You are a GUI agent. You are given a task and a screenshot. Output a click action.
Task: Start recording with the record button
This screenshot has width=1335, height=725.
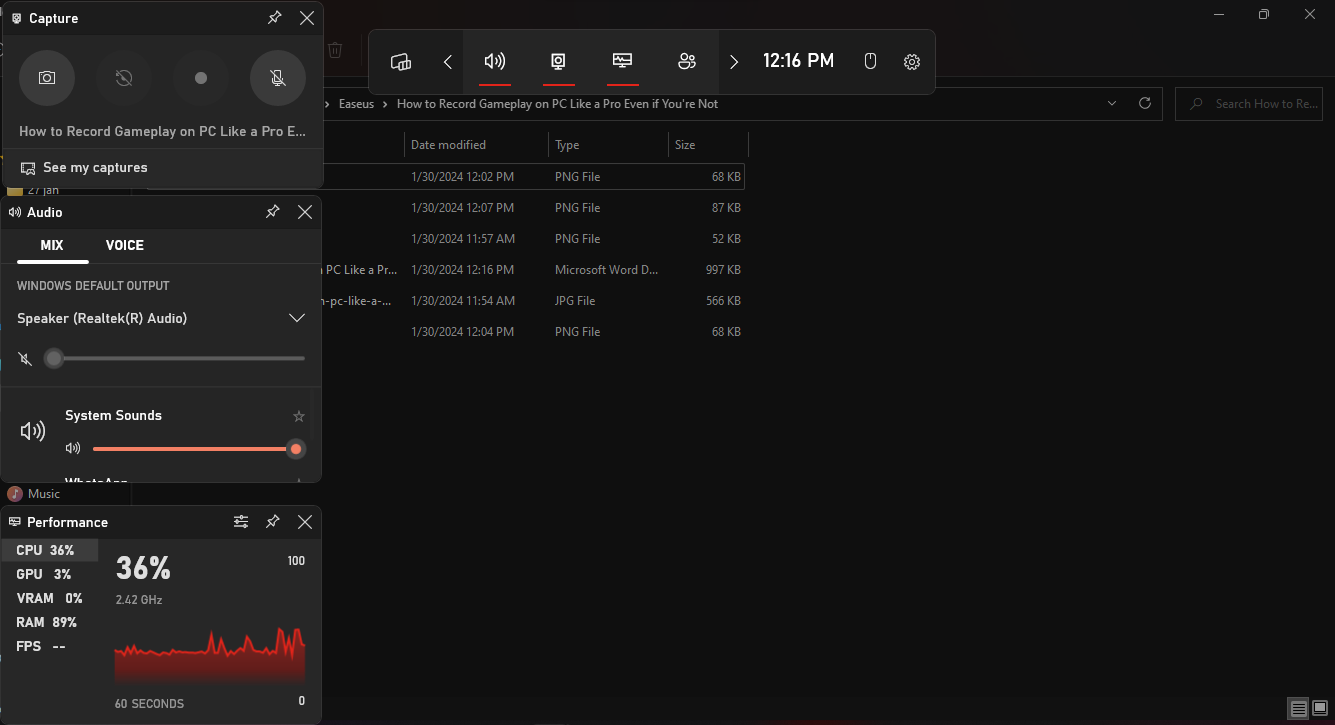200,78
